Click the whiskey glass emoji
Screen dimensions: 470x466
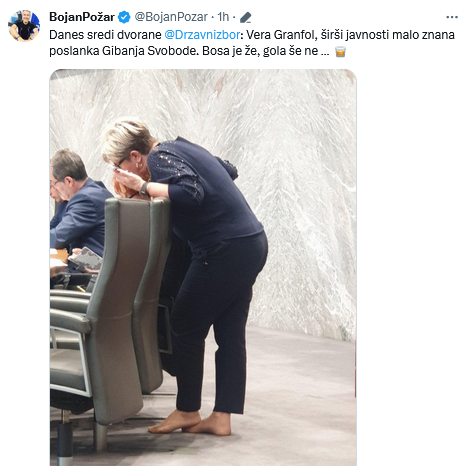(x=340, y=52)
